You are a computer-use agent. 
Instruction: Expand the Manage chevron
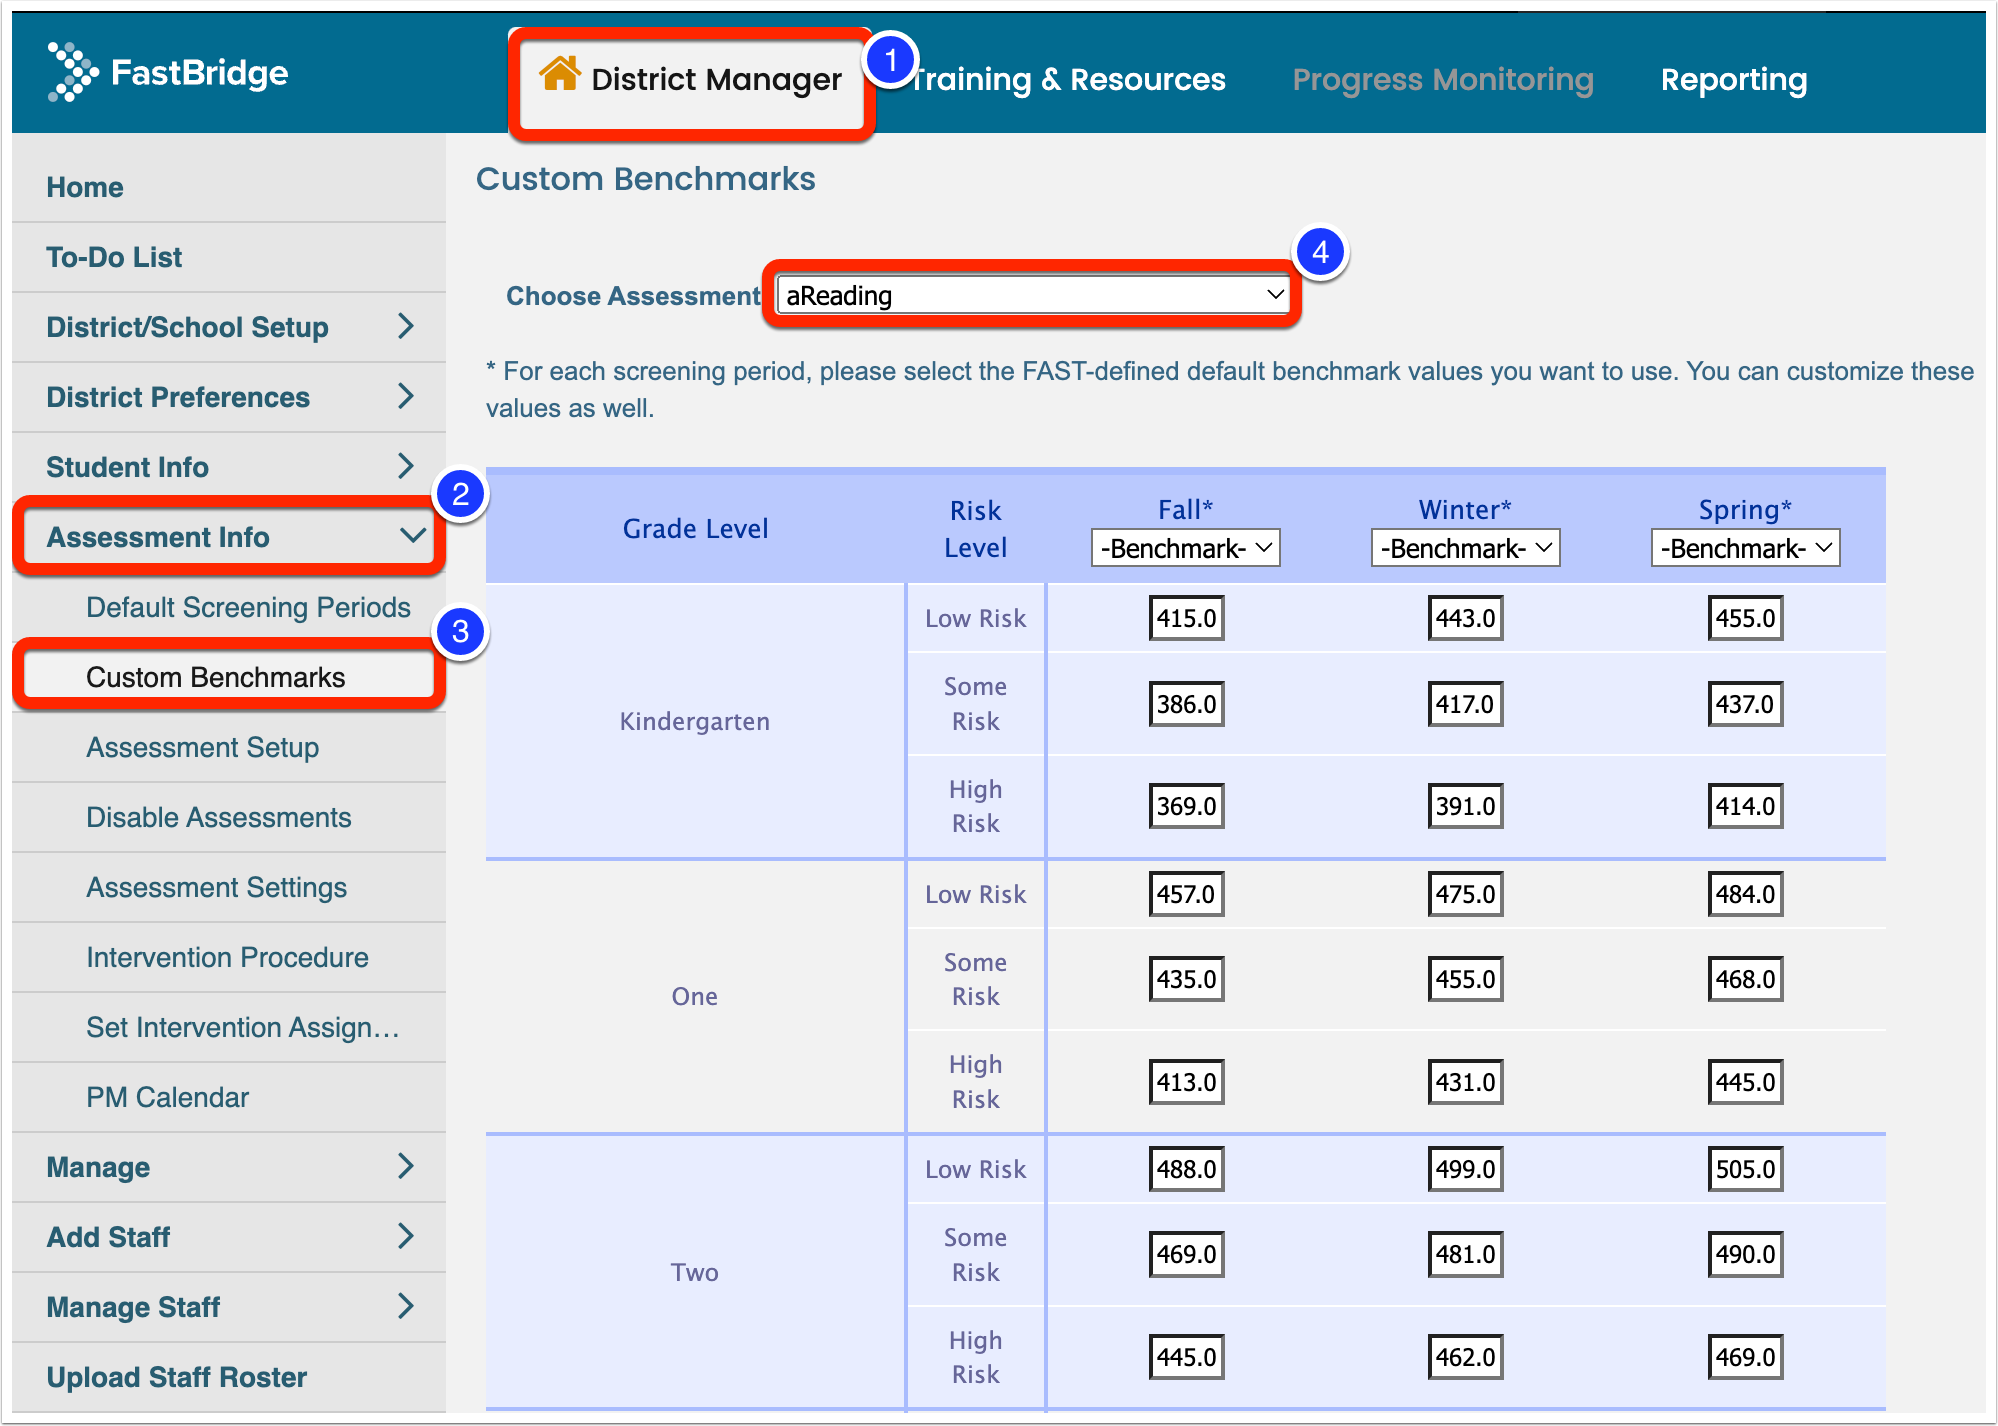tap(405, 1166)
